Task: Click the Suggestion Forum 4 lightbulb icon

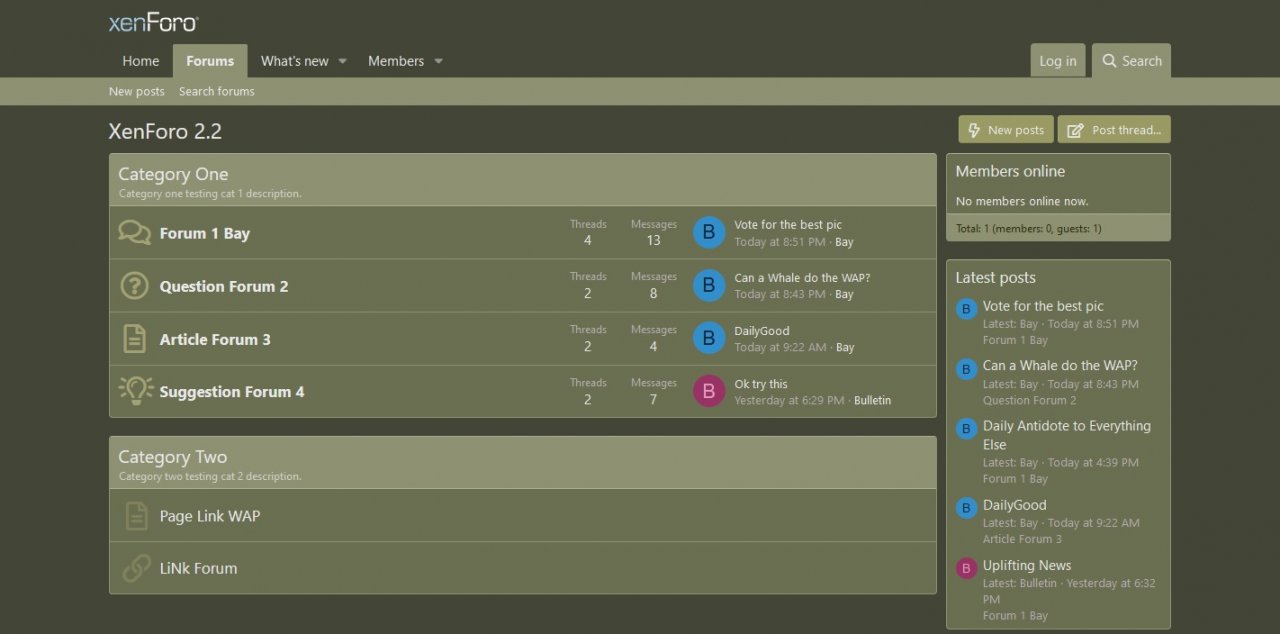Action: click(135, 391)
